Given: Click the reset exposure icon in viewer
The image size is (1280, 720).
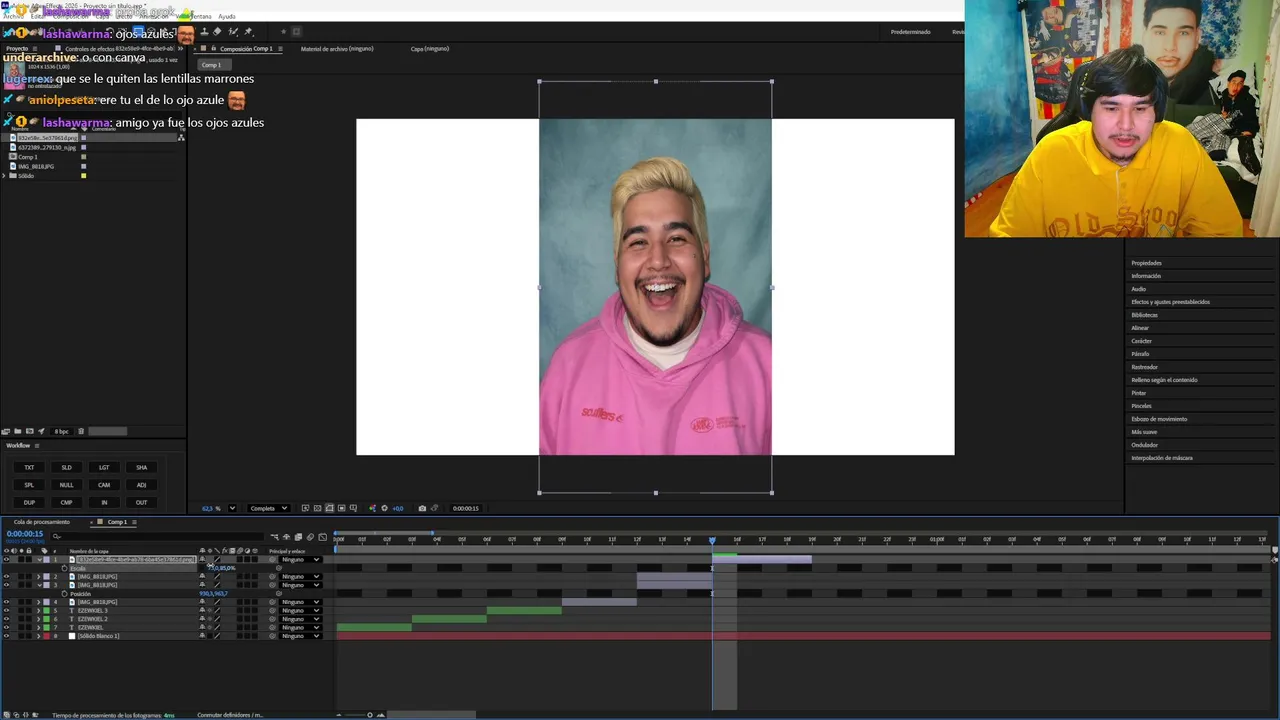Looking at the screenshot, I should pyautogui.click(x=384, y=508).
